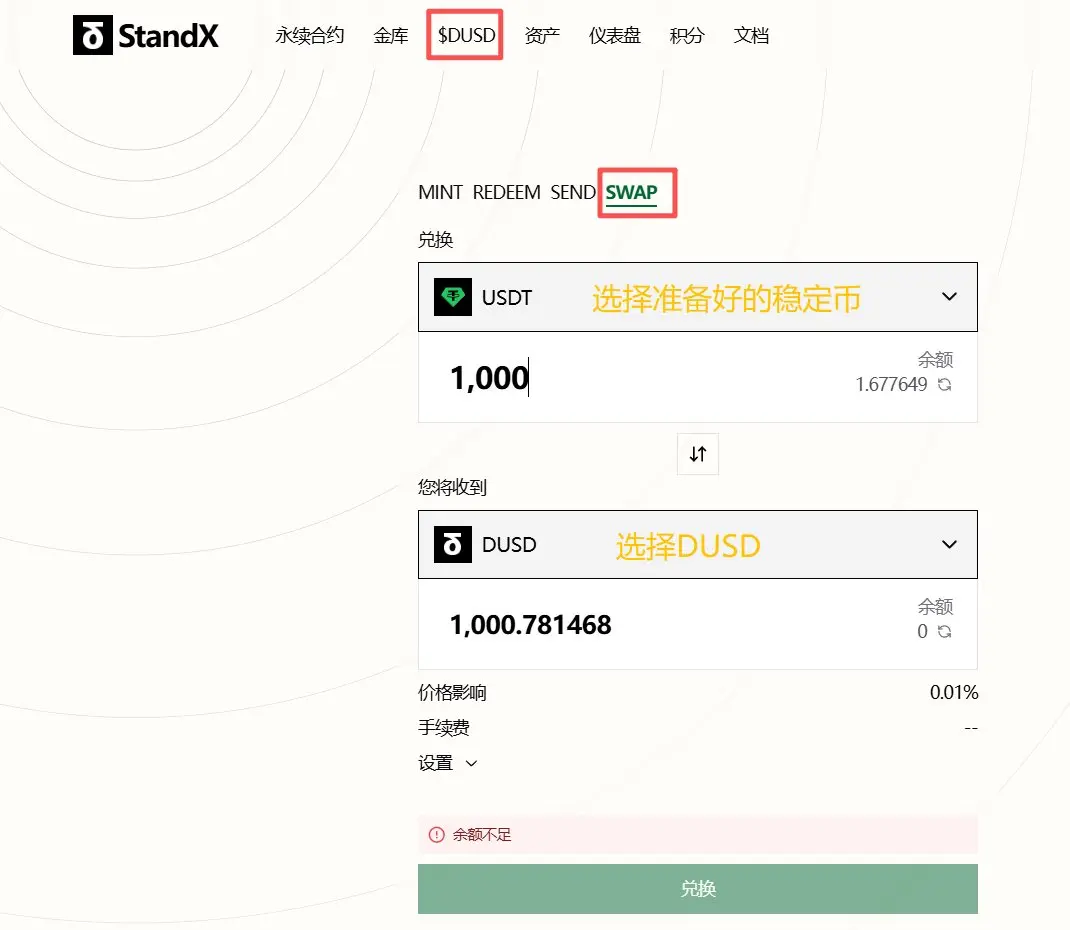The width and height of the screenshot is (1070, 930).
Task: Open the USDT token dropdown
Action: point(697,297)
